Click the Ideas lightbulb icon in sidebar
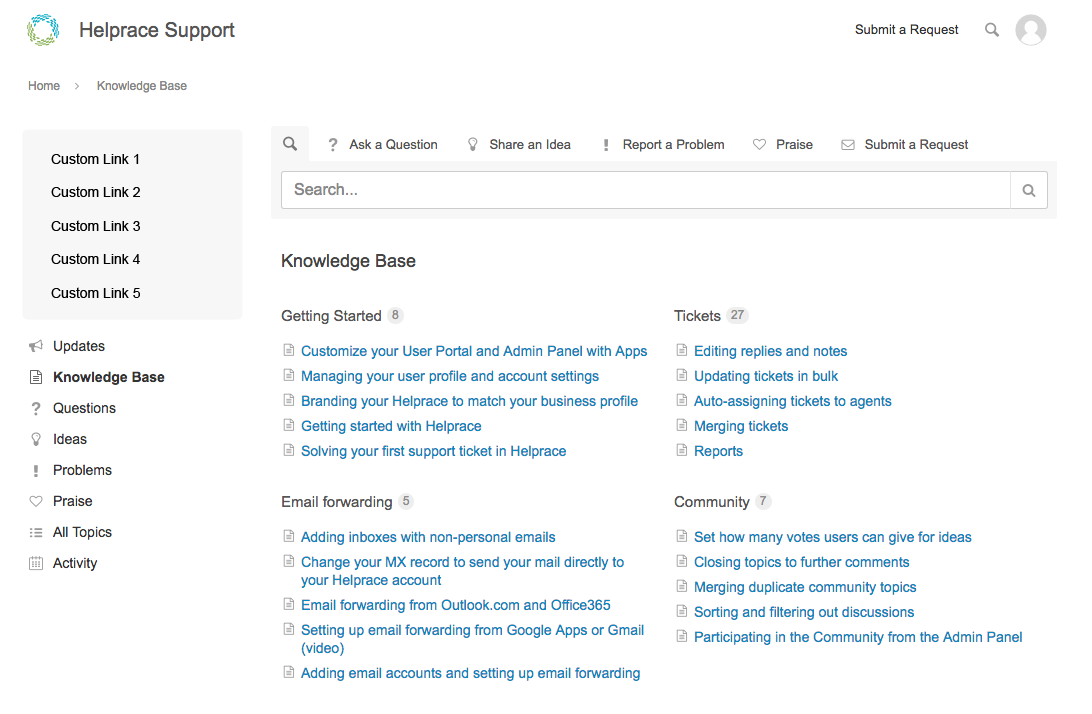 [36, 439]
